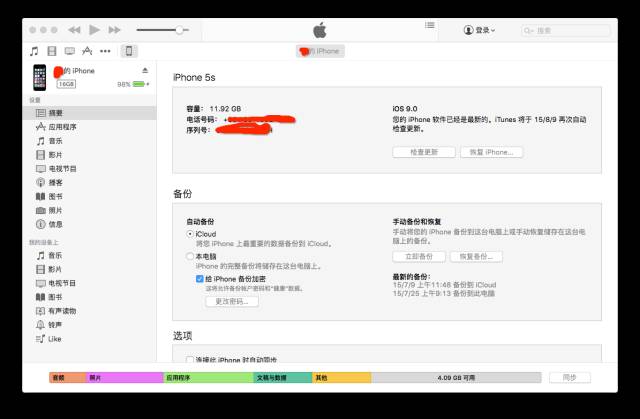Open the Up Next list icon
This screenshot has width=640, height=419.
(429, 25)
